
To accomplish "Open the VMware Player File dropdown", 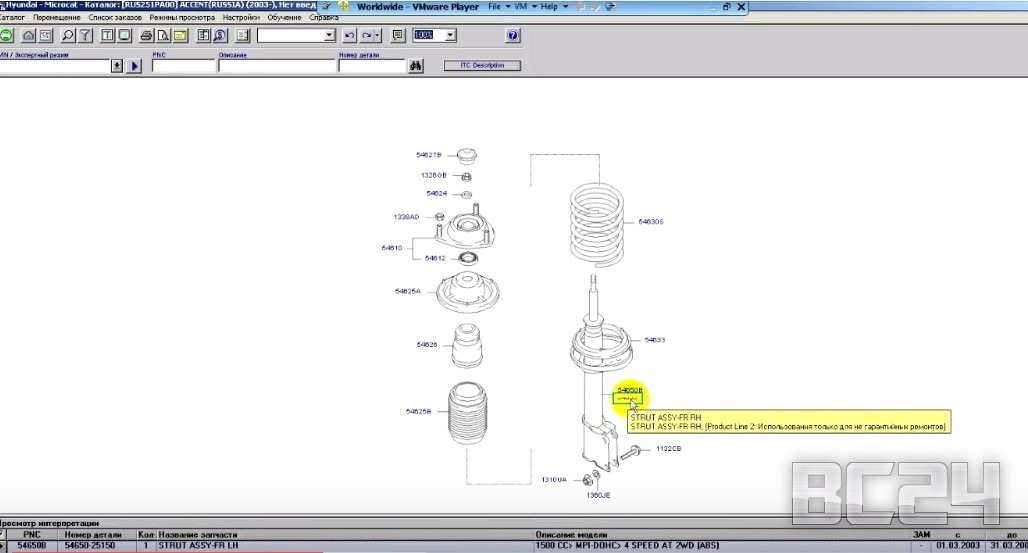I will (498, 7).
